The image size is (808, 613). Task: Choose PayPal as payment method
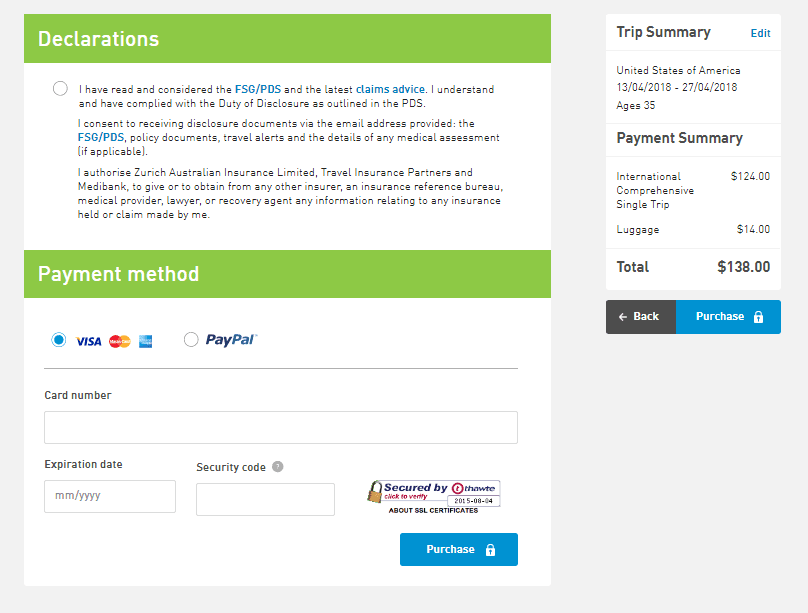pyautogui.click(x=191, y=340)
